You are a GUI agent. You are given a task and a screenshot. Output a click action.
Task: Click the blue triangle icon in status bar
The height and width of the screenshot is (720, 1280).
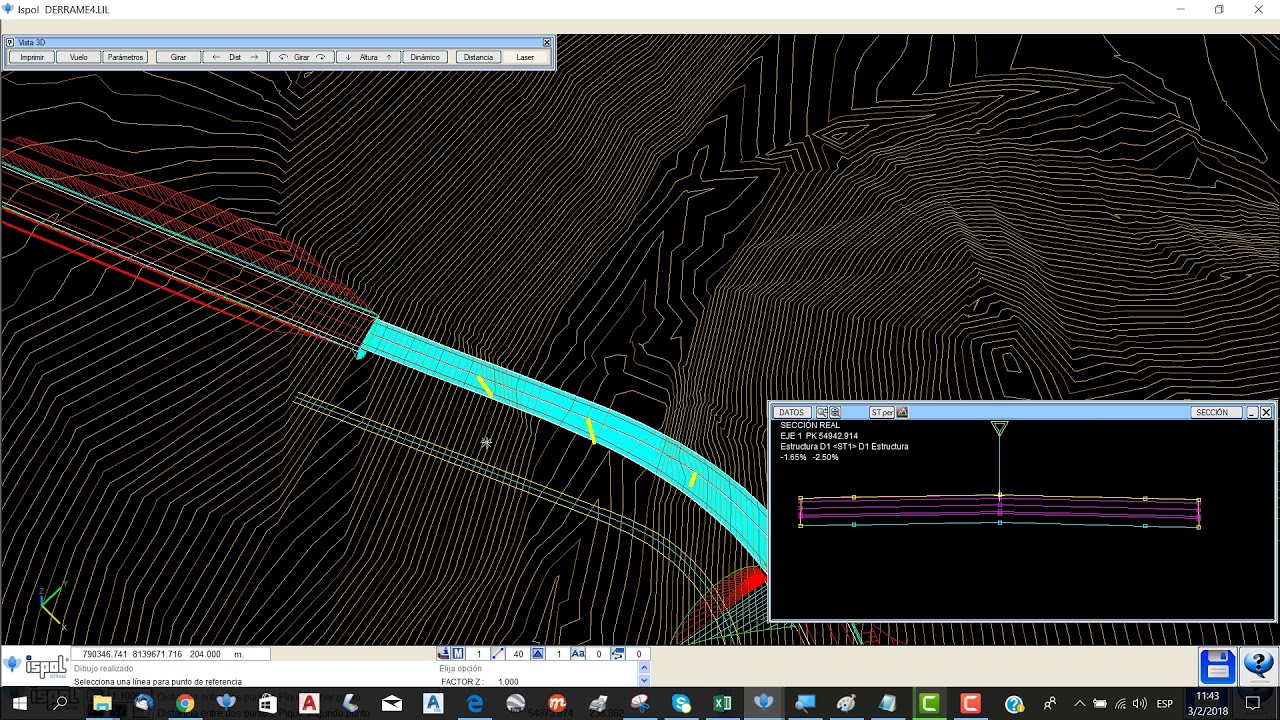538,654
